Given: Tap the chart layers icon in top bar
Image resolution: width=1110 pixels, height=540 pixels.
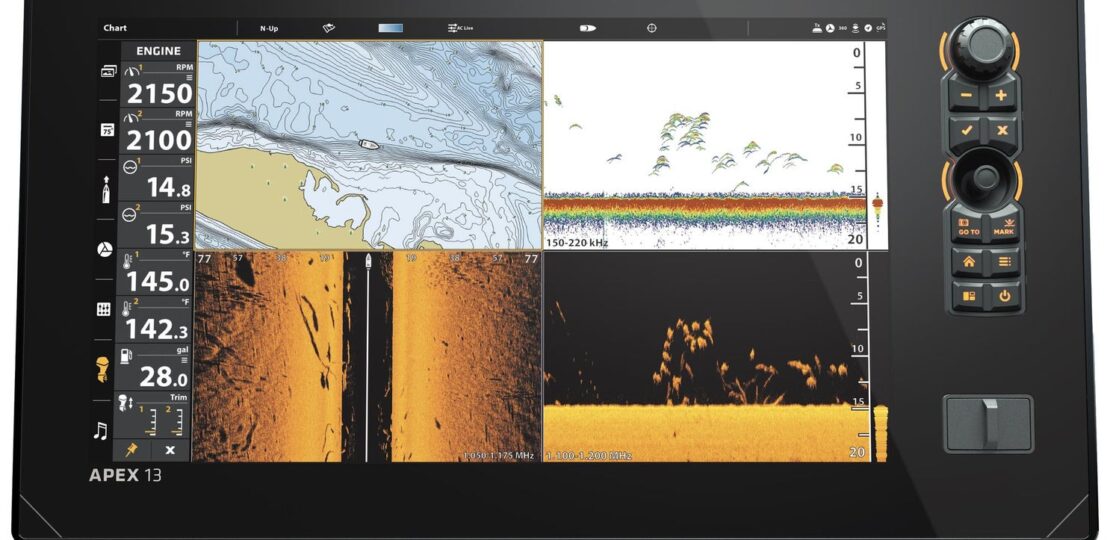Looking at the screenshot, I should (328, 28).
